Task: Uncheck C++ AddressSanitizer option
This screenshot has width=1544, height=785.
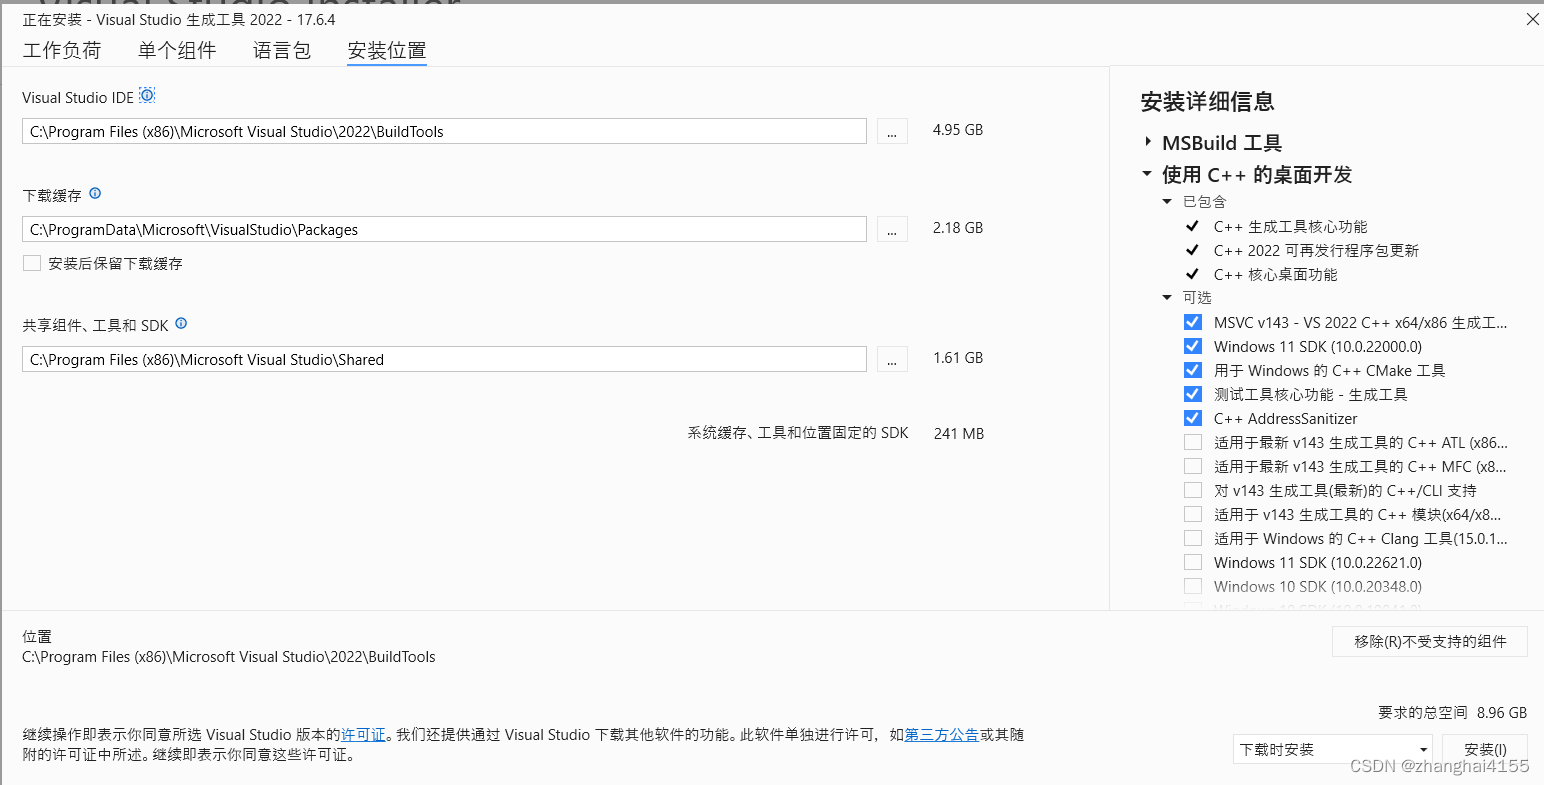Action: tap(1192, 418)
